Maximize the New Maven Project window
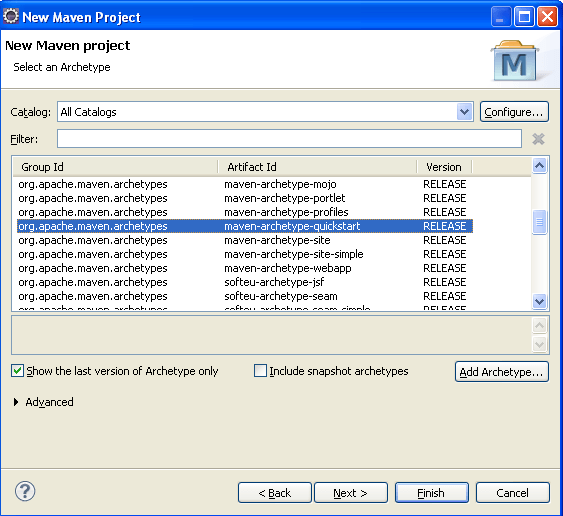The image size is (563, 516). pyautogui.click(x=524, y=17)
